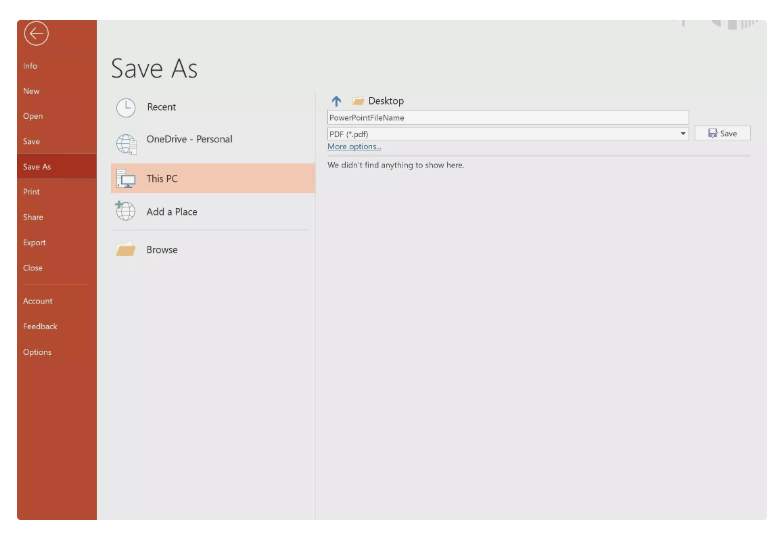Click the file type dropdown arrow
Image resolution: width=782 pixels, height=549 pixels.
coord(683,133)
